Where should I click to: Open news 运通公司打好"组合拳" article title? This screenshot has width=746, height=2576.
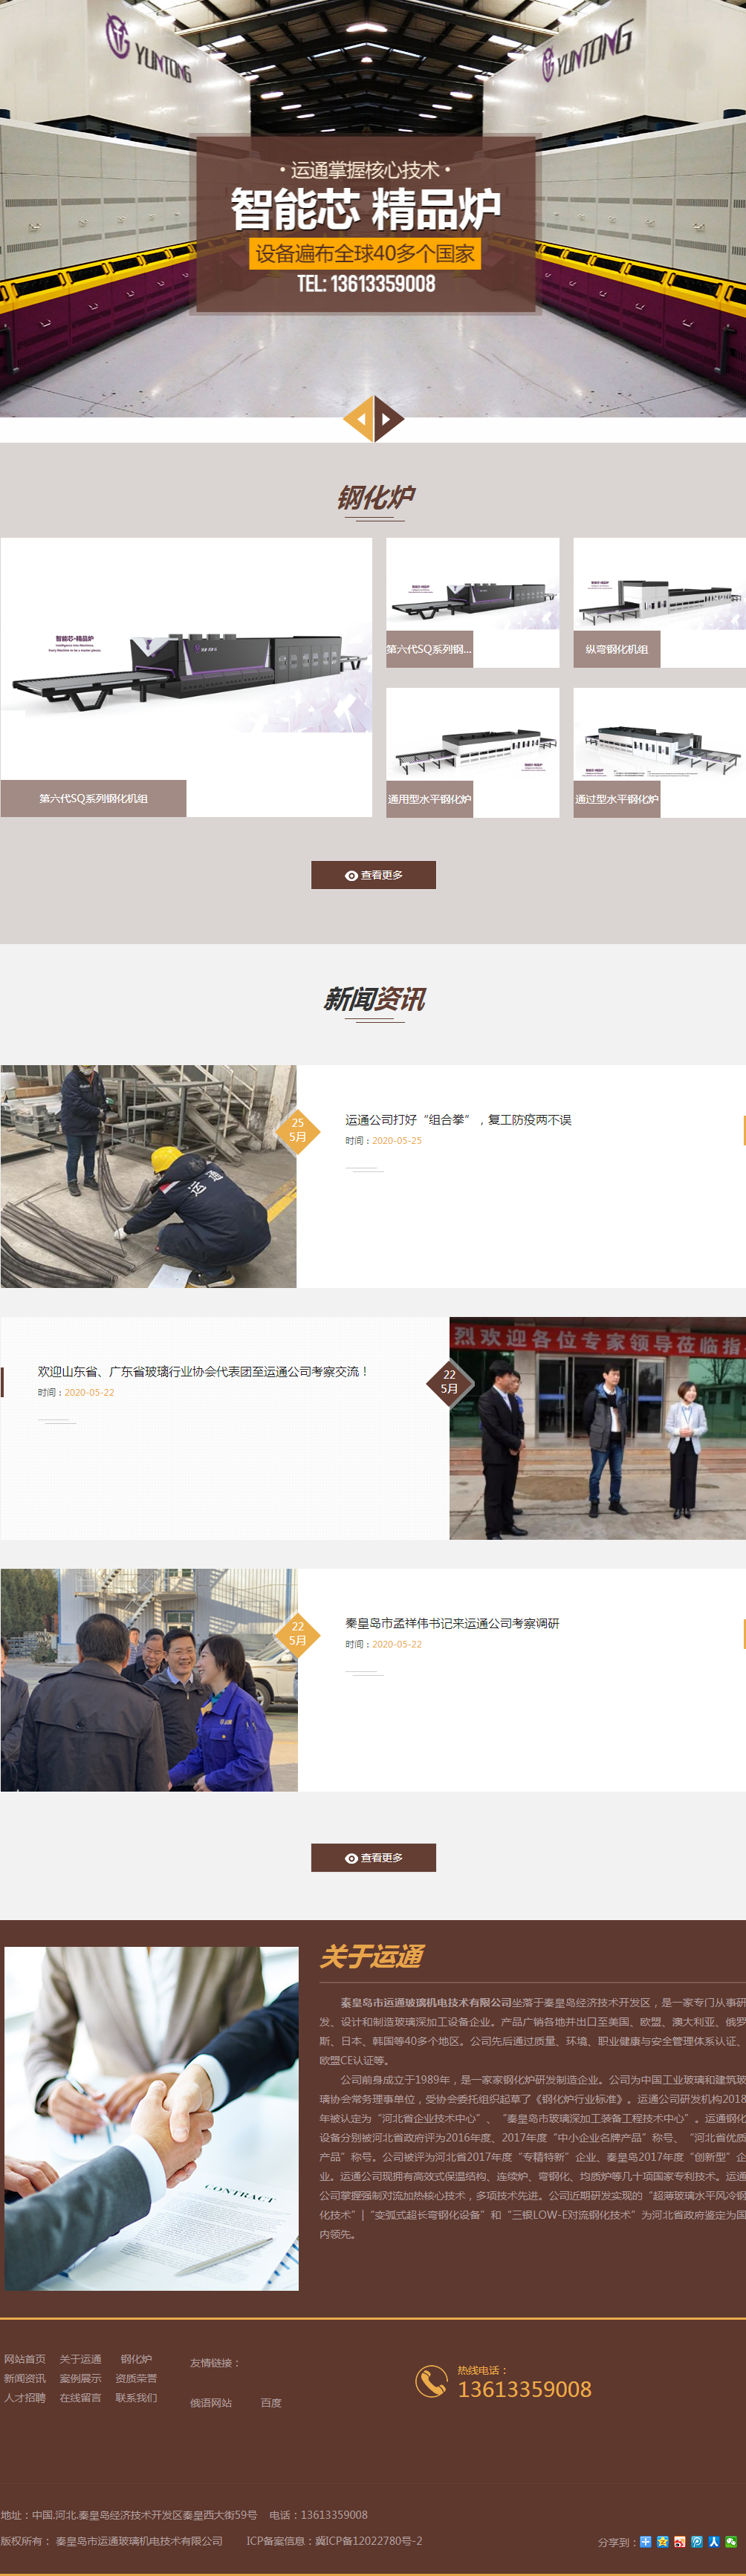coord(458,1120)
